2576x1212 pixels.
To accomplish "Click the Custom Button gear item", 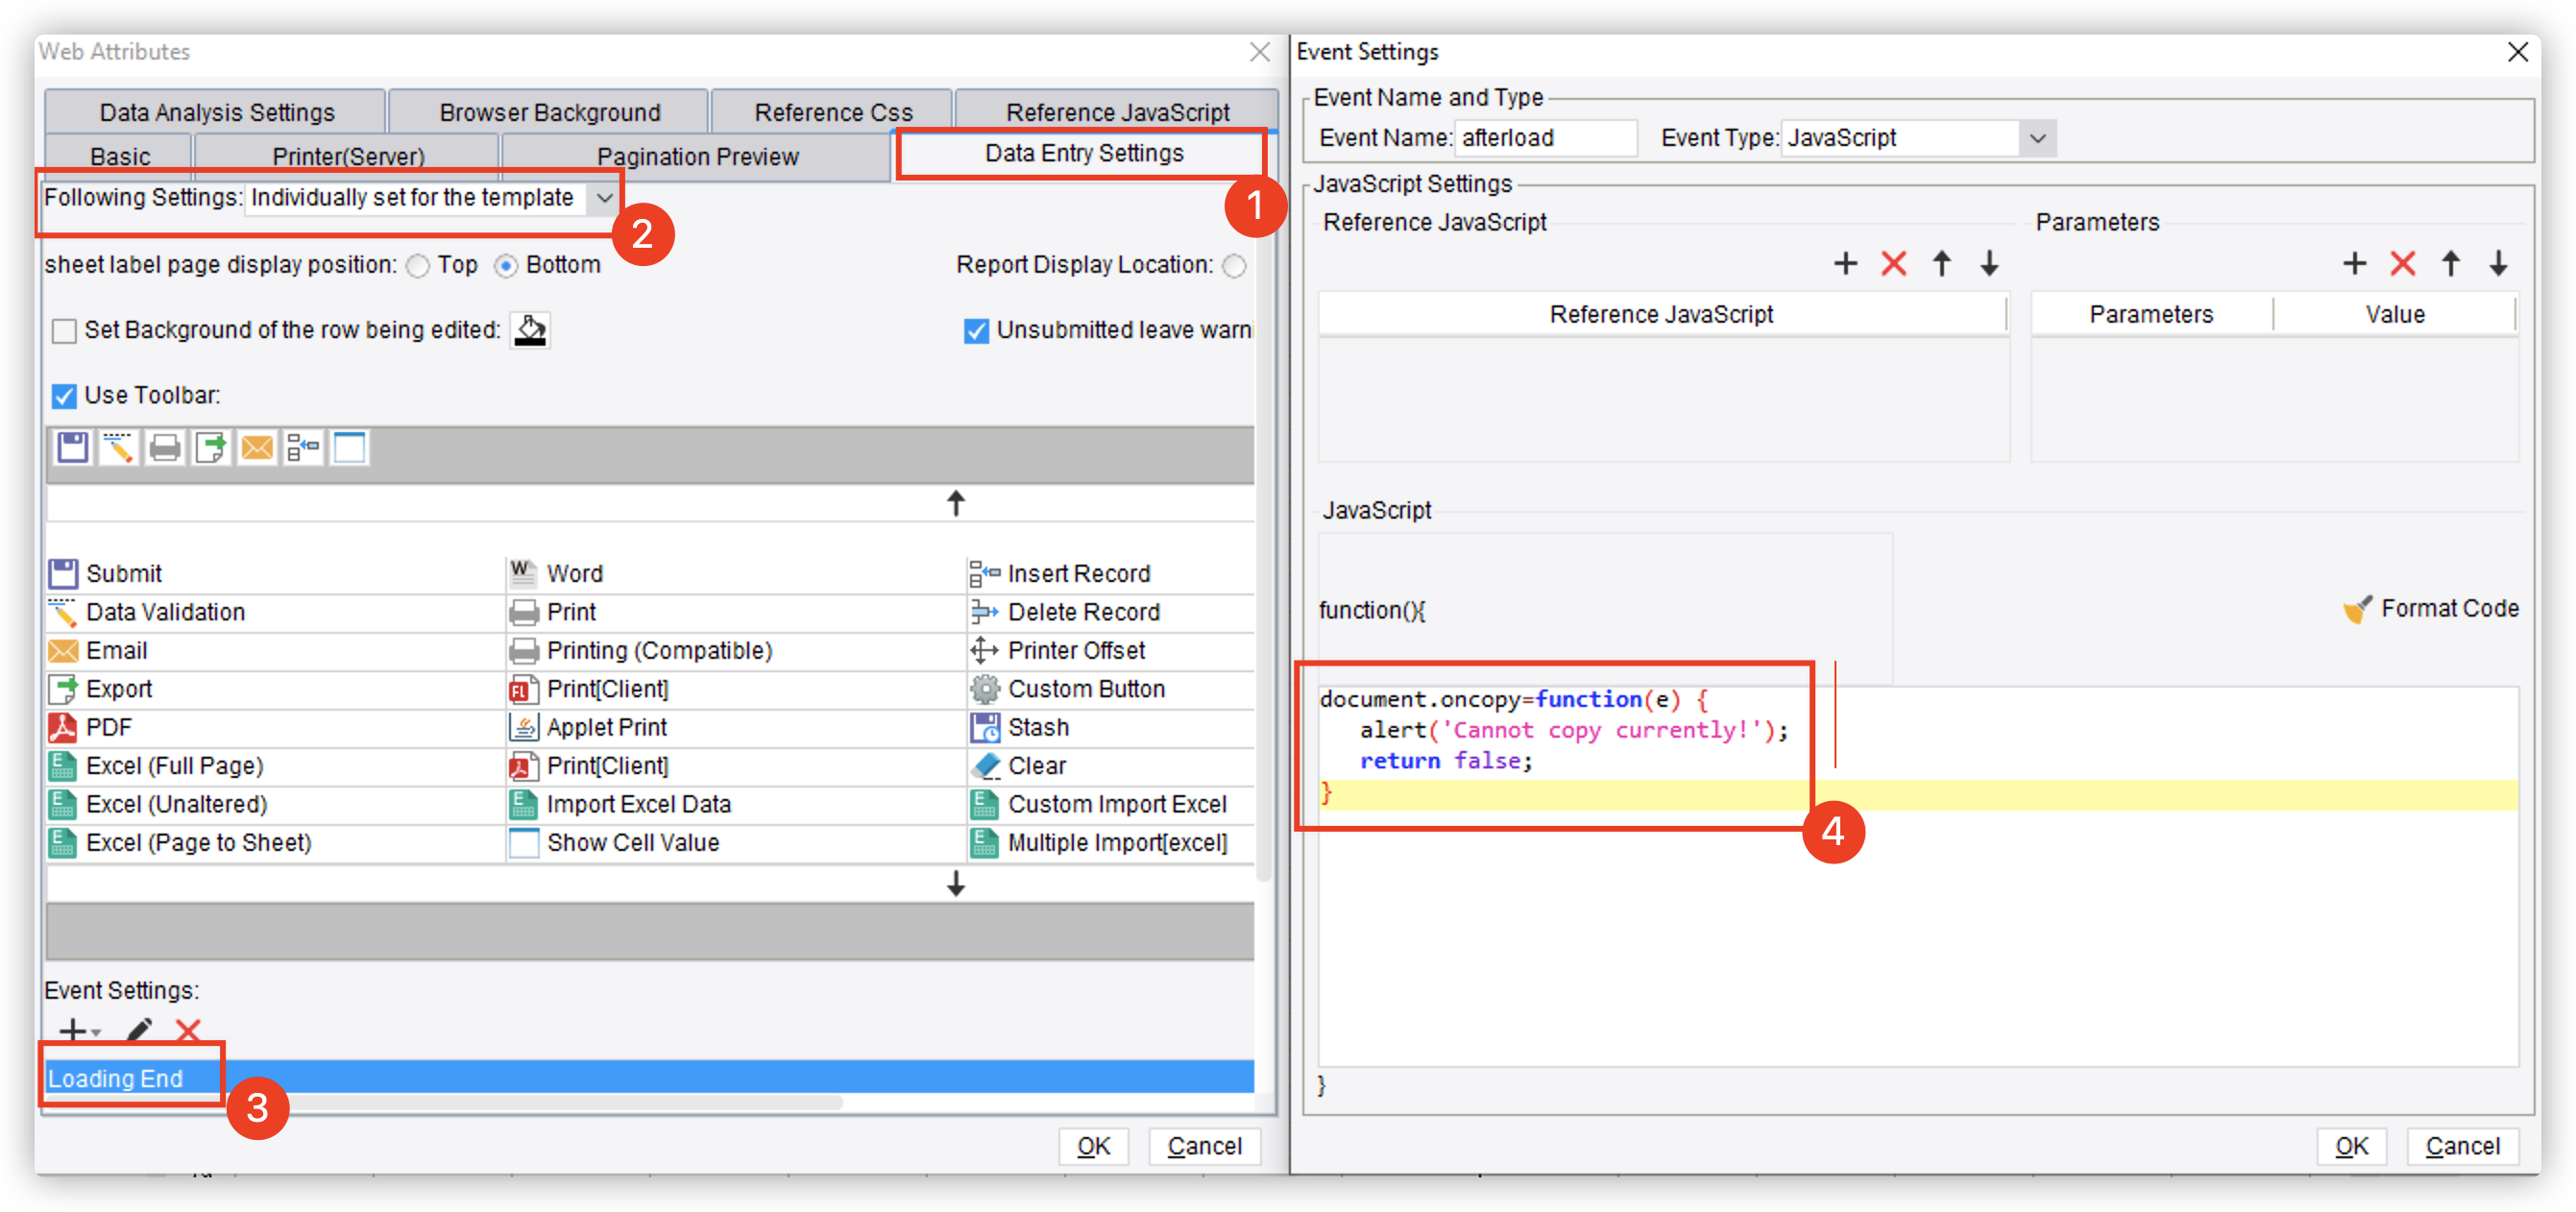I will coord(1085,689).
